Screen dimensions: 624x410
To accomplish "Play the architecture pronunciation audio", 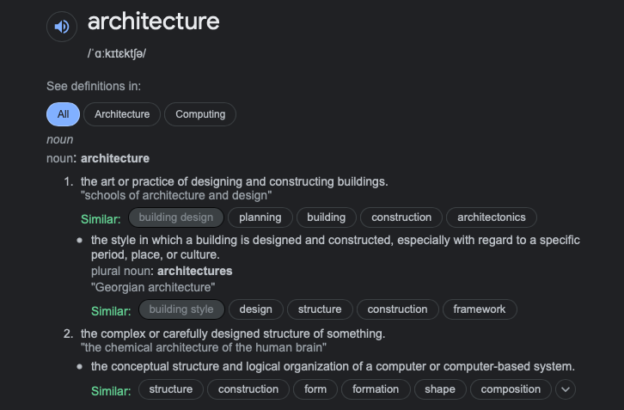I will [x=62, y=27].
